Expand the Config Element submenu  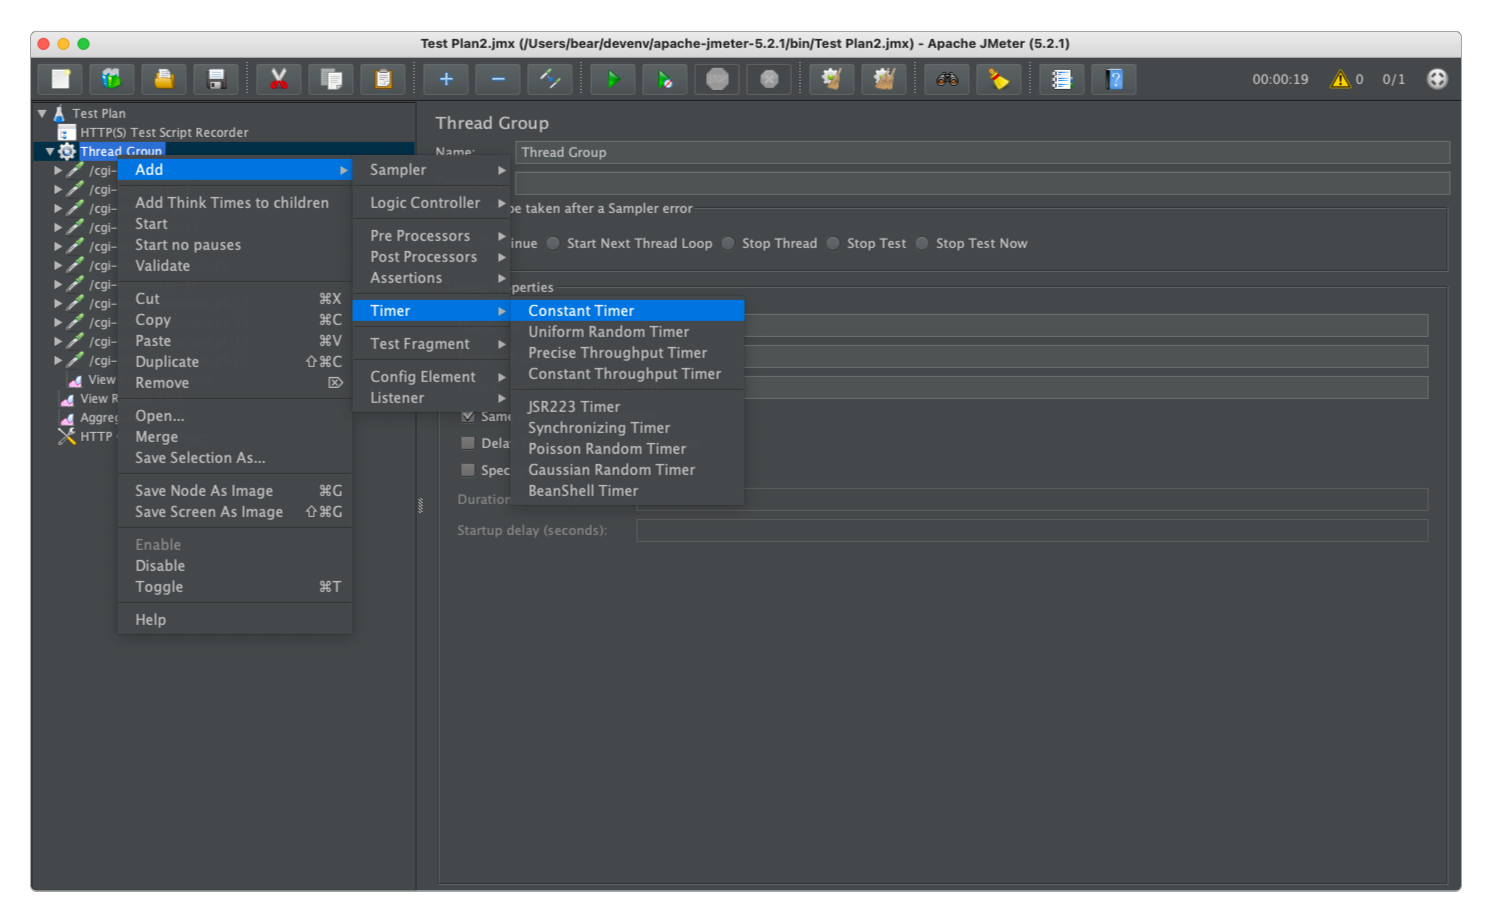432,377
